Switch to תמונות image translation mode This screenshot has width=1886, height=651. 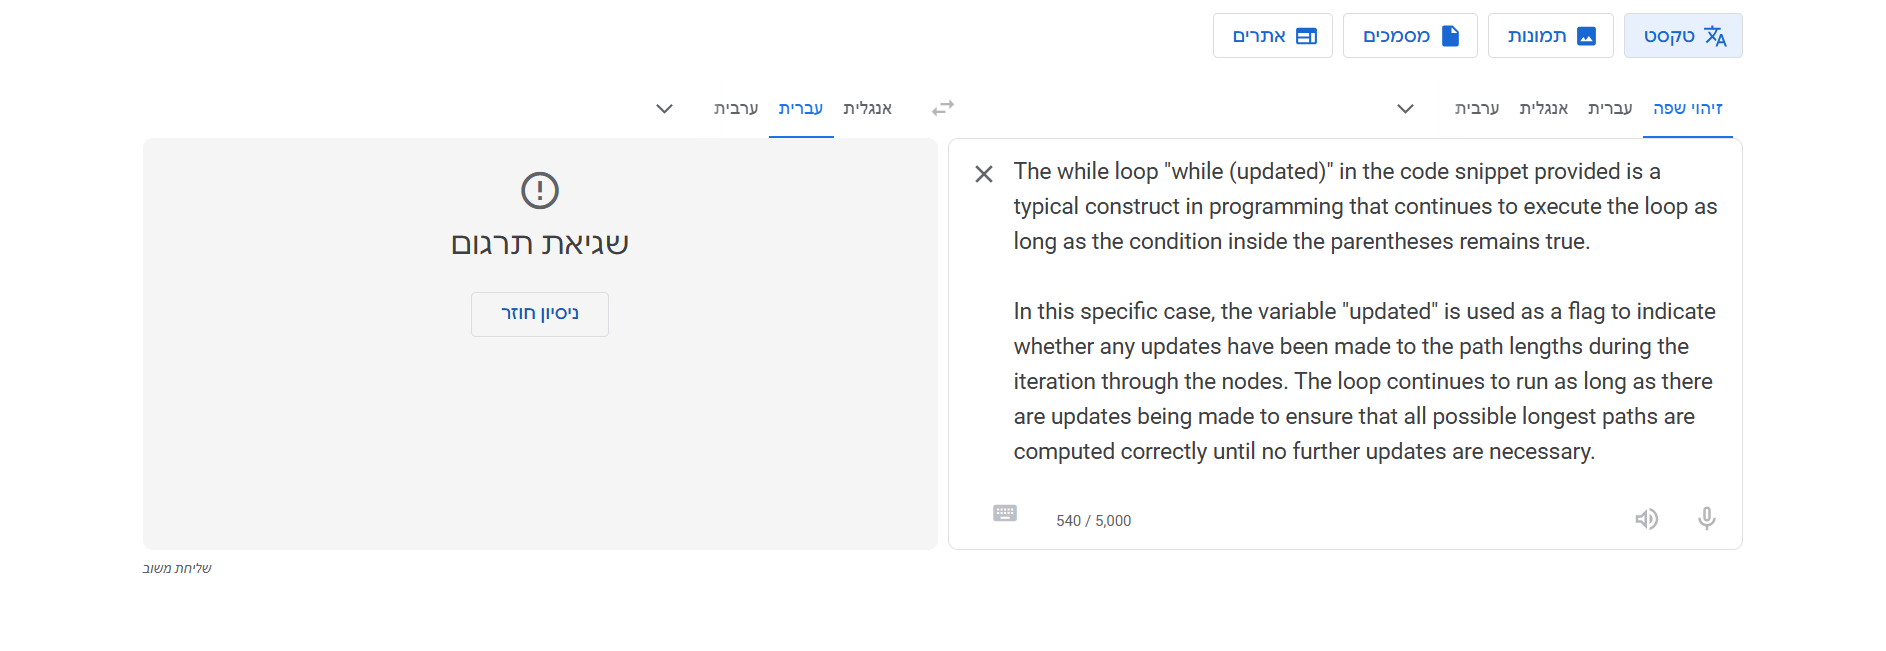[1550, 36]
